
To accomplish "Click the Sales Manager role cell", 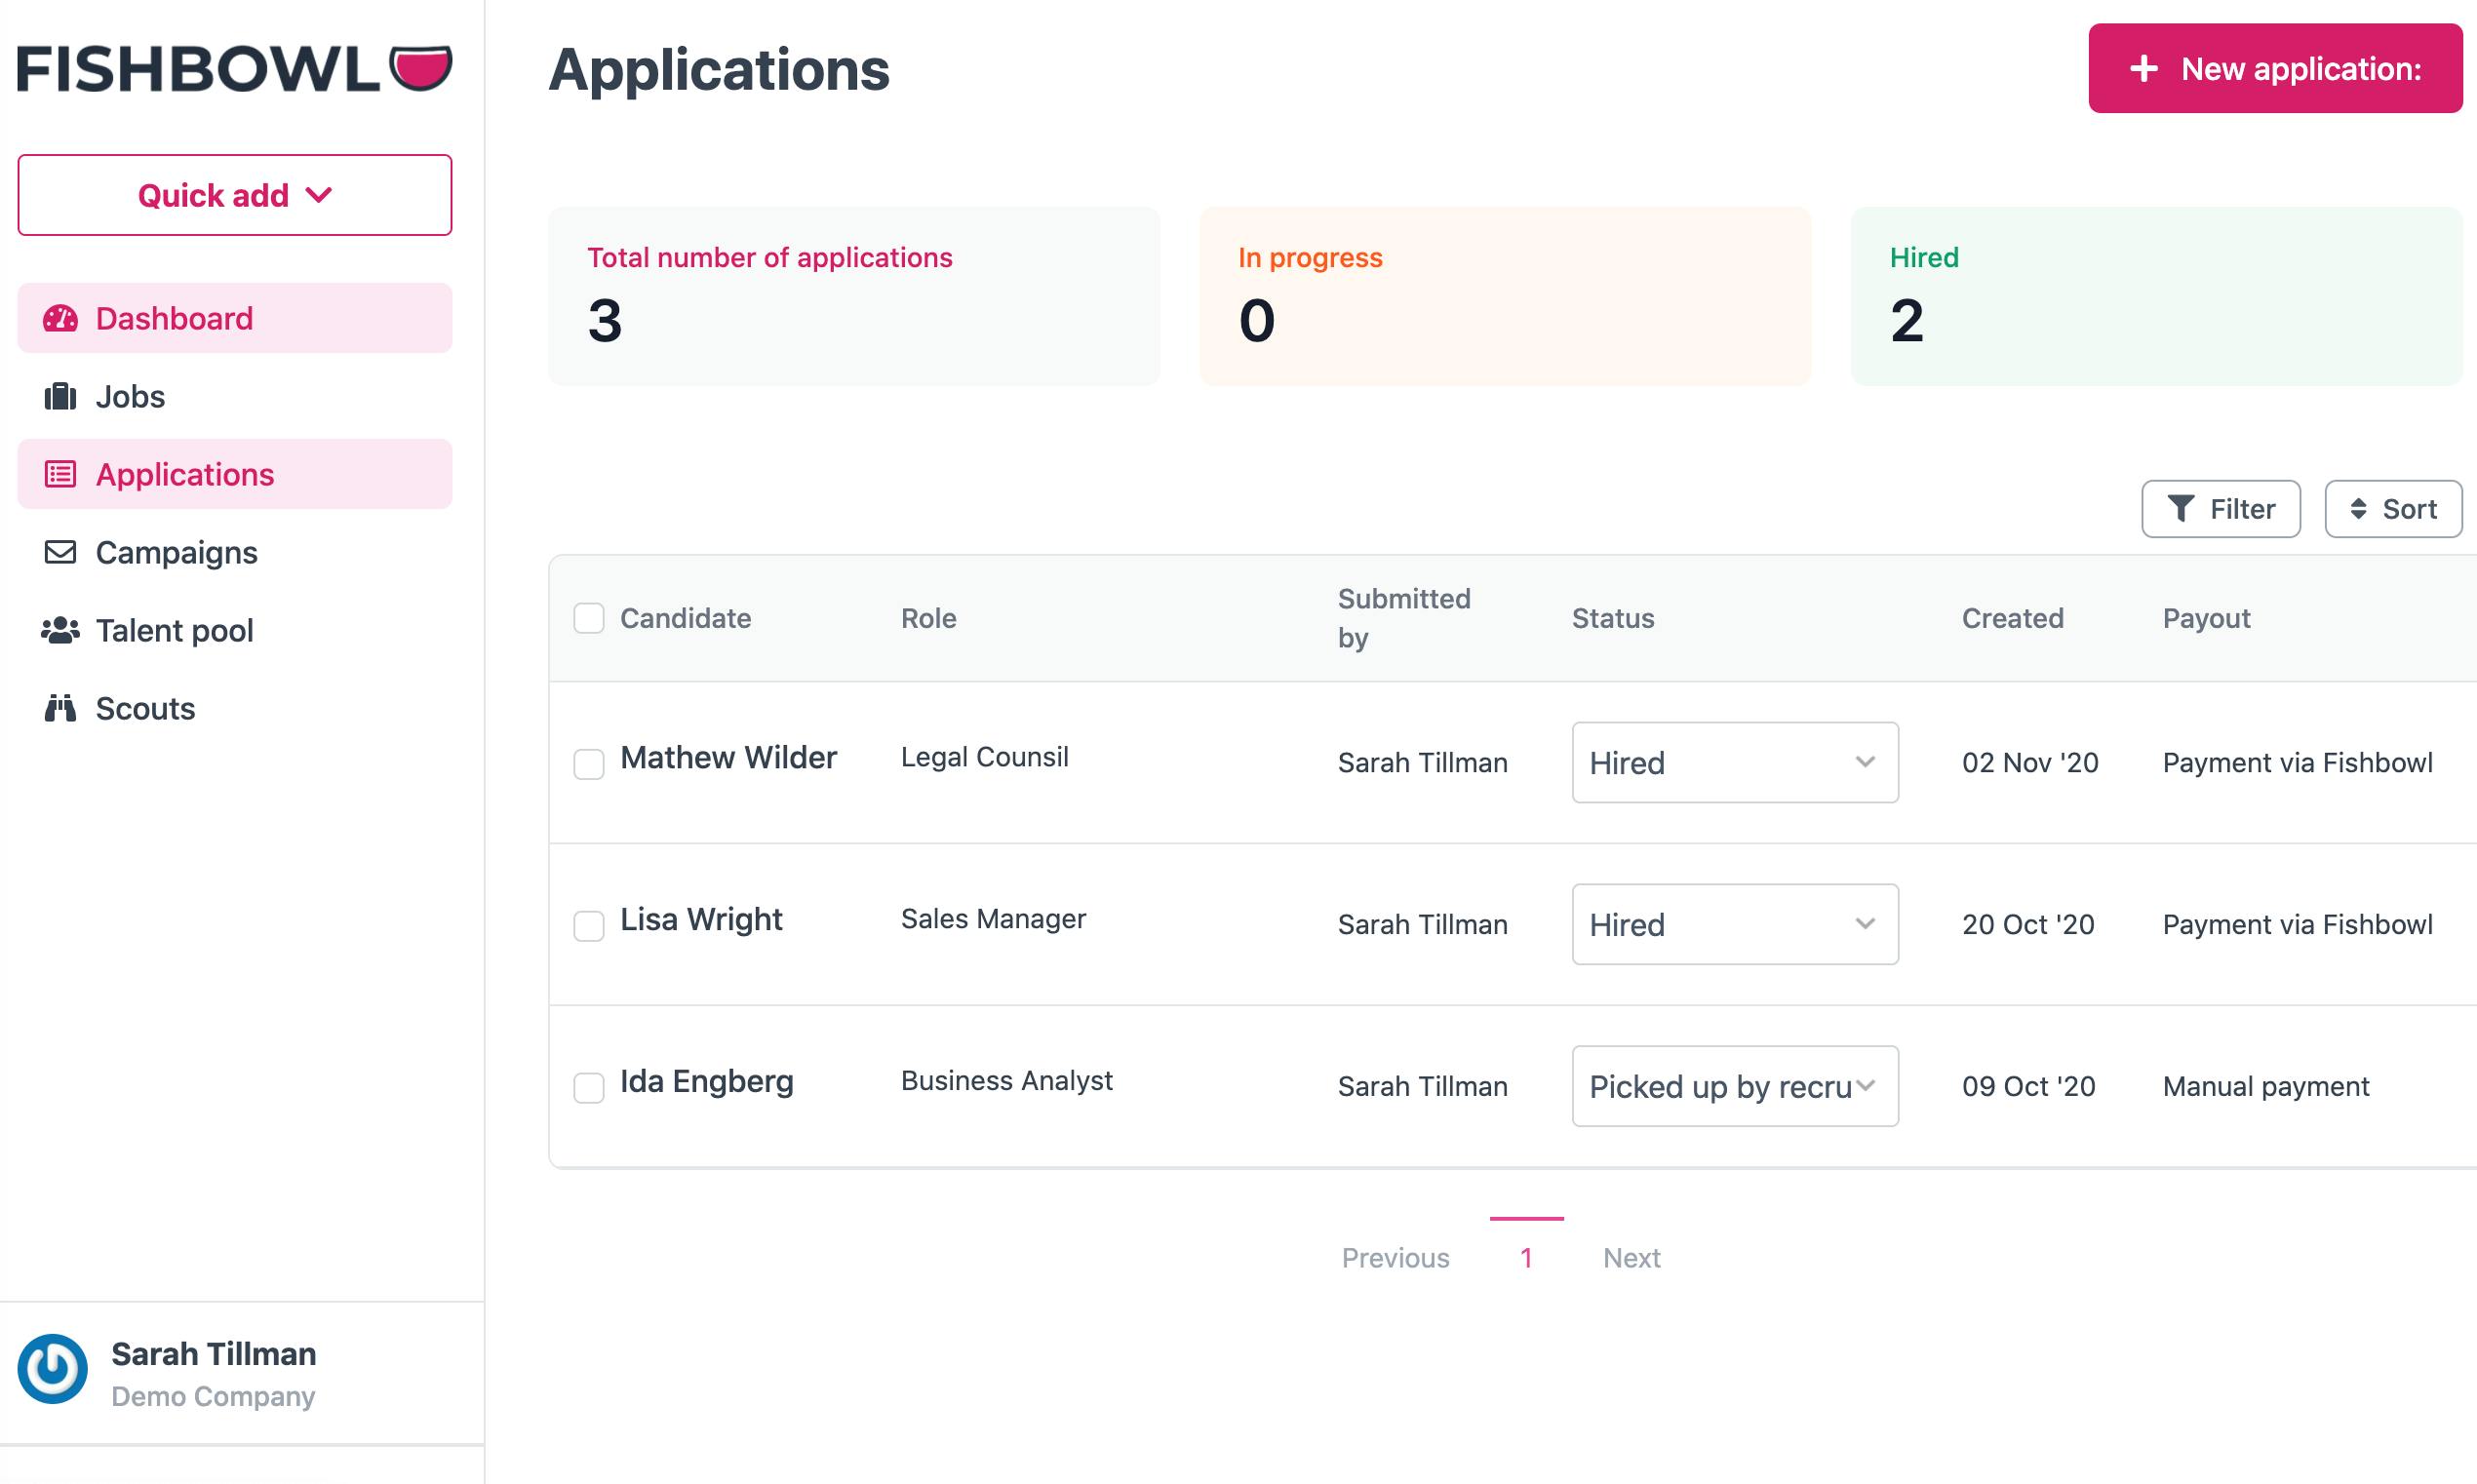I will 993,919.
